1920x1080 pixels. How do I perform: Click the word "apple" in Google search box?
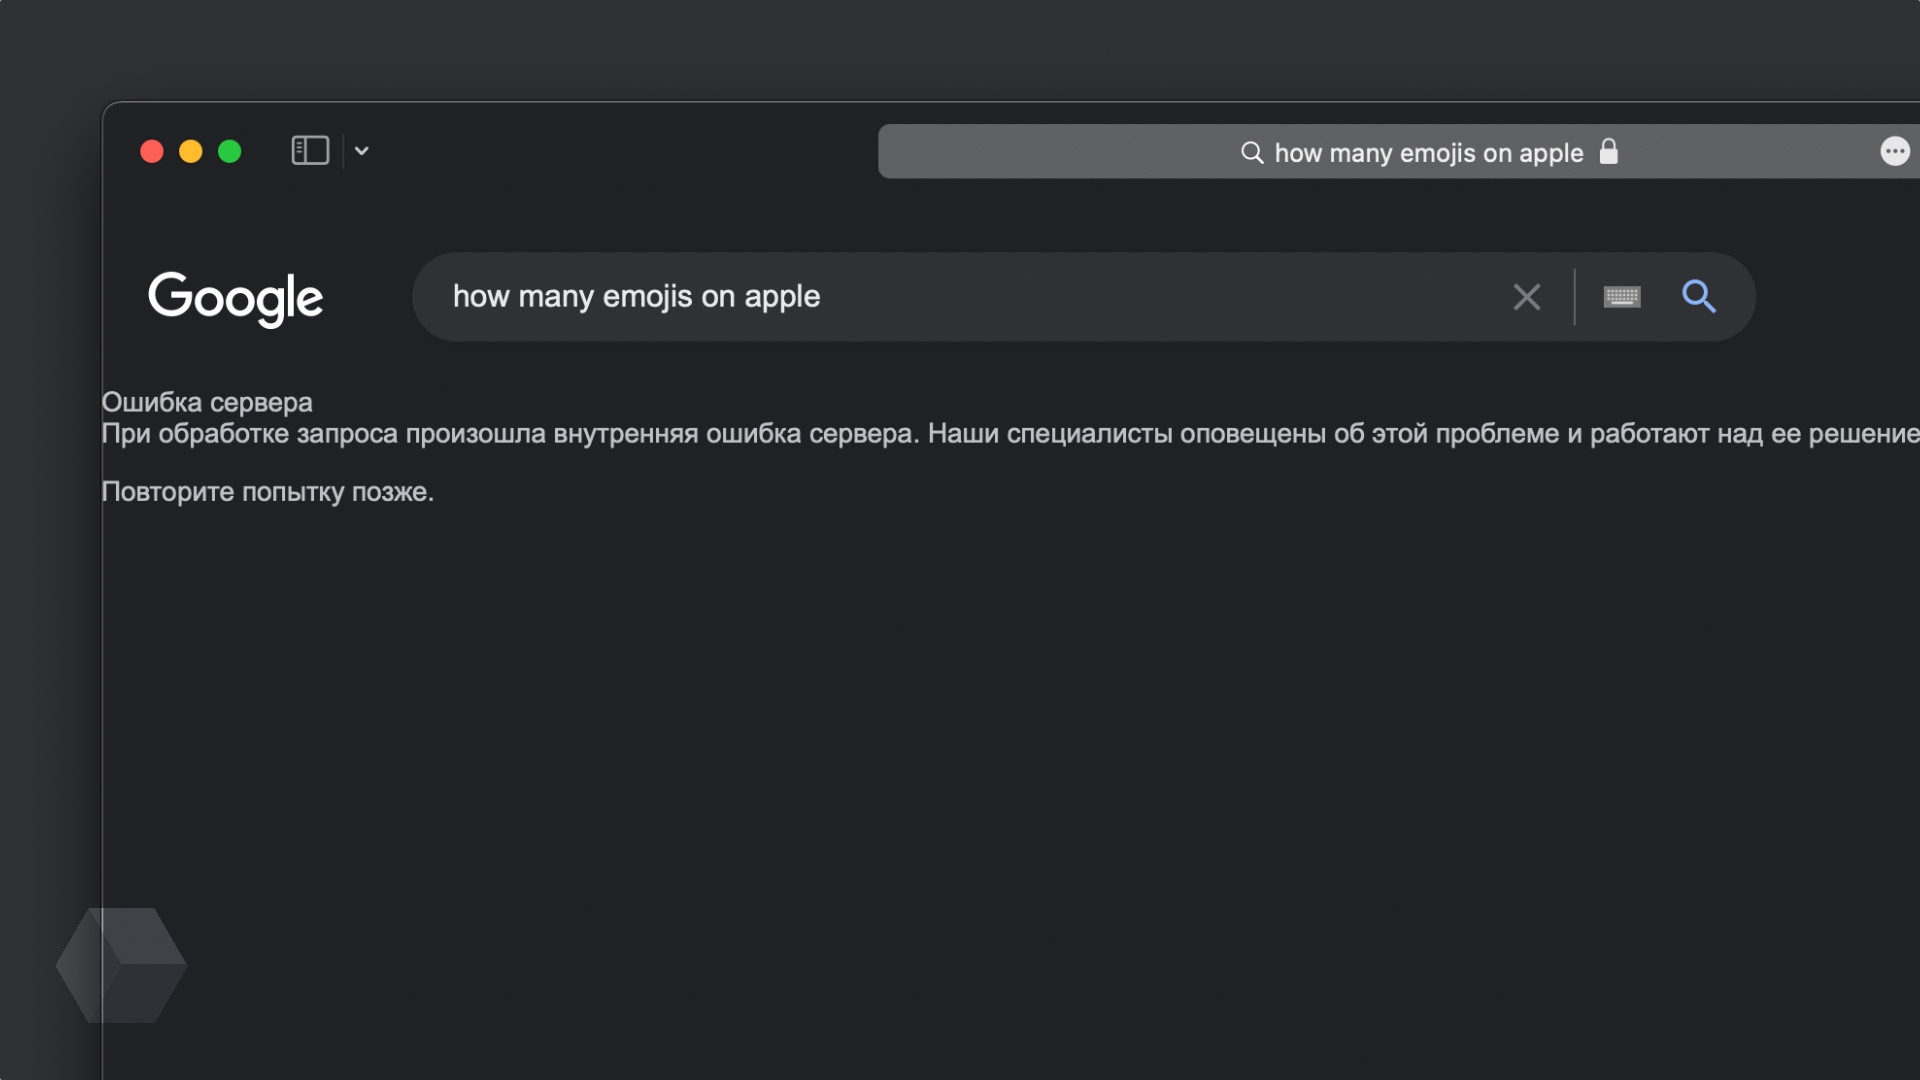pos(782,297)
